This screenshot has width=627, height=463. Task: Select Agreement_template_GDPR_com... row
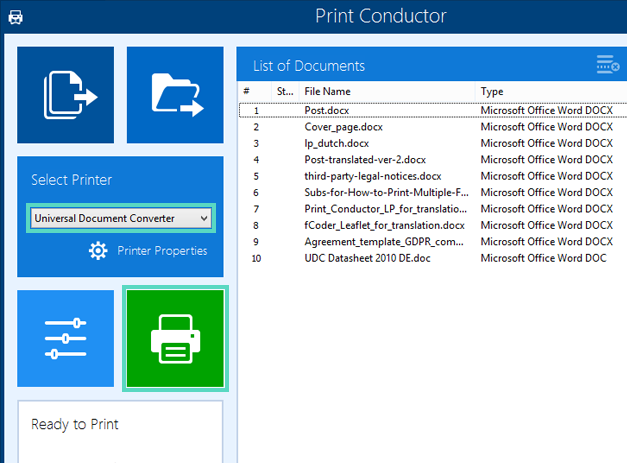[x=433, y=241]
